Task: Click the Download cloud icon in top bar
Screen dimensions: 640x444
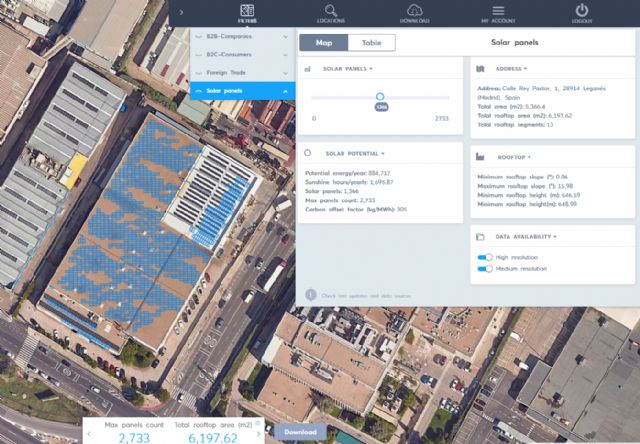Action: click(x=414, y=11)
